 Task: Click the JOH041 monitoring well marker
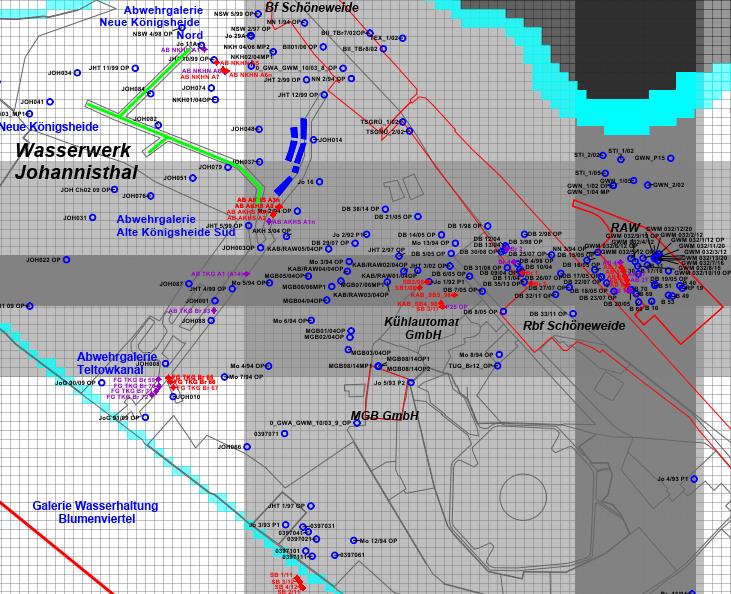click(x=50, y=102)
